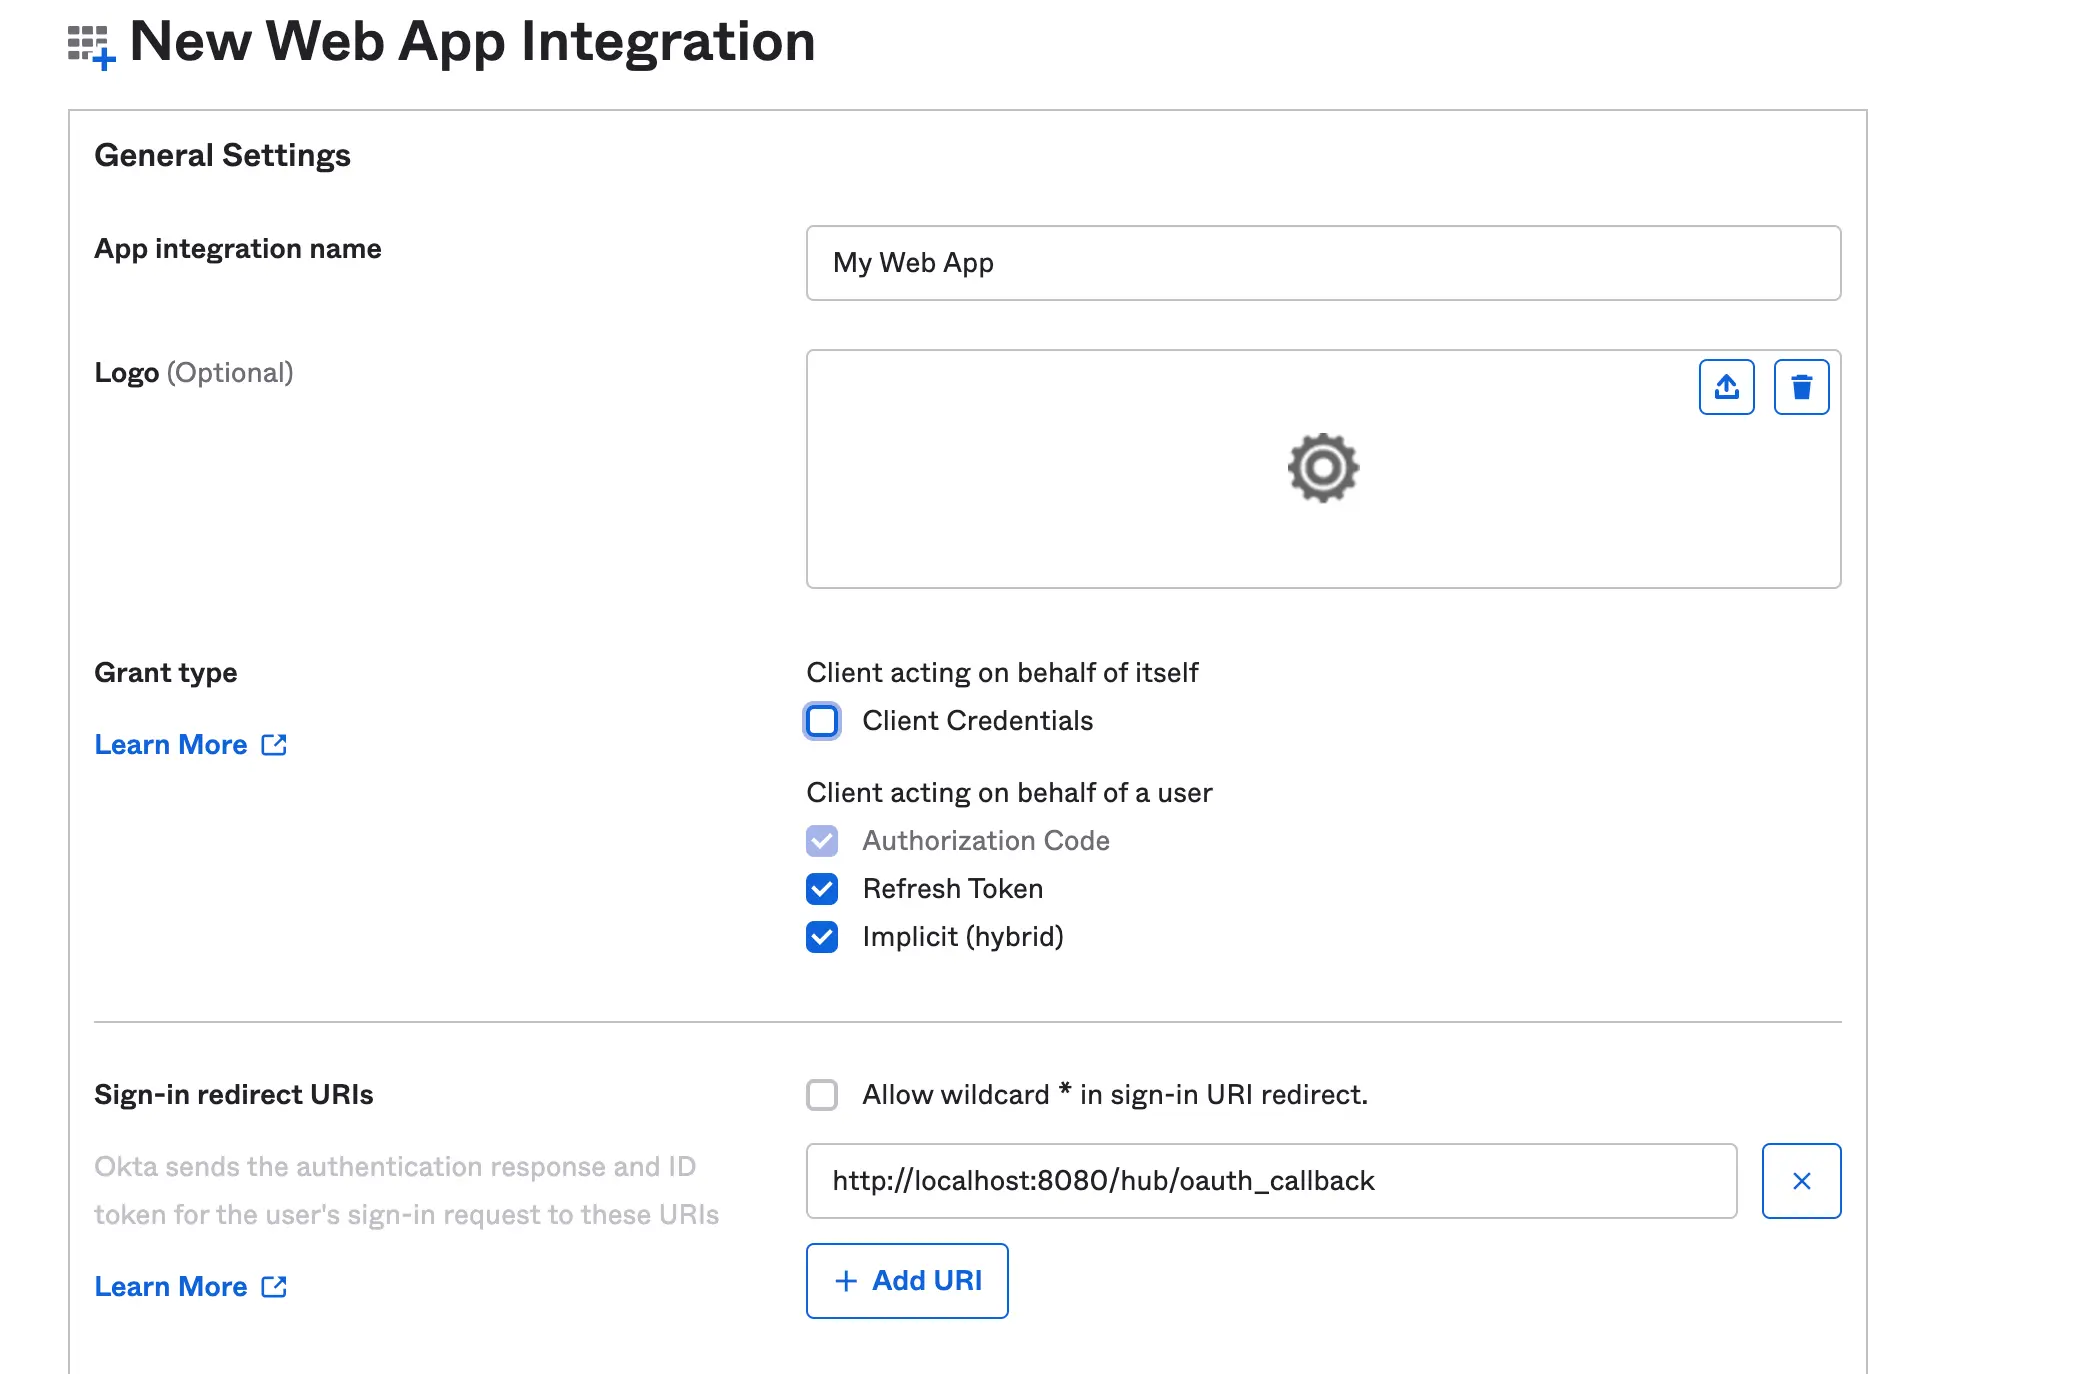
Task: Uncheck the Refresh Token checkbox
Action: click(822, 889)
